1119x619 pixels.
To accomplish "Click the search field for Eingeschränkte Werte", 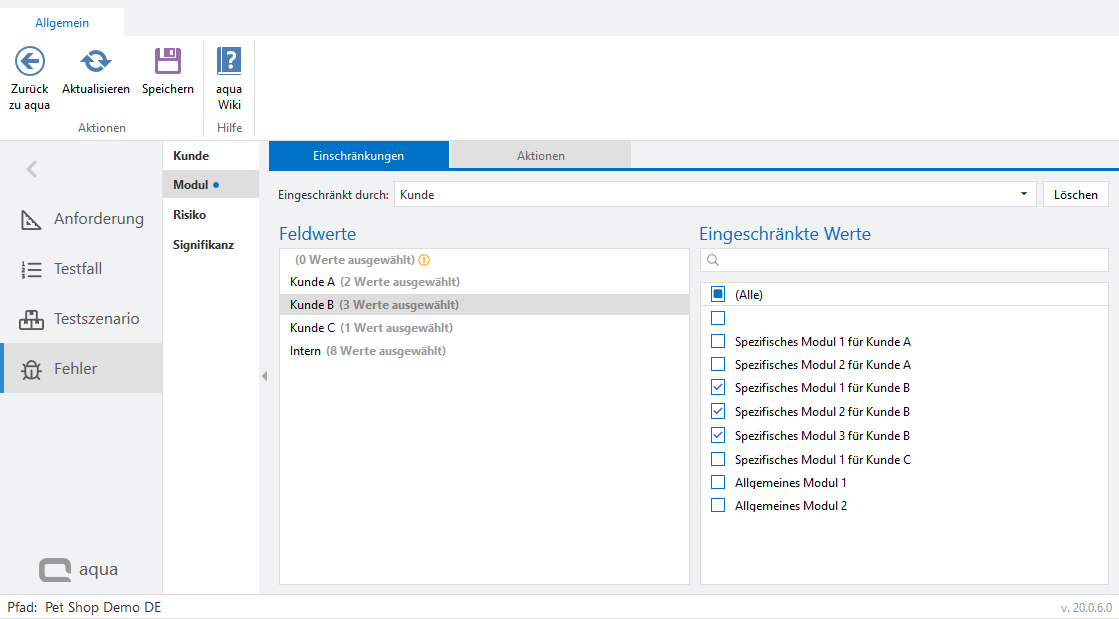I will (x=910, y=260).
